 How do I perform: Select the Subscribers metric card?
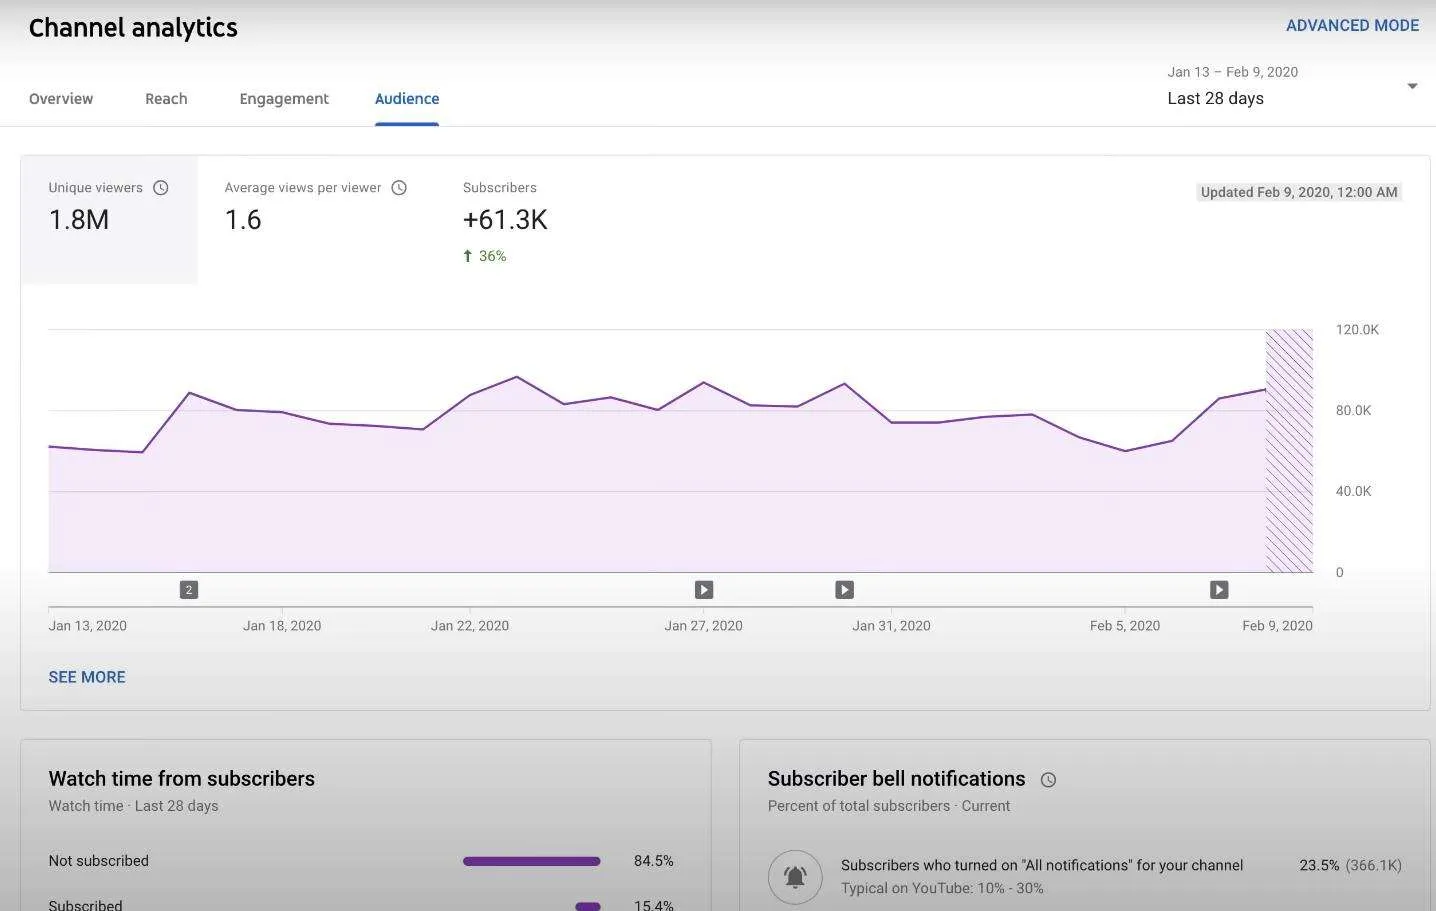[x=505, y=220]
